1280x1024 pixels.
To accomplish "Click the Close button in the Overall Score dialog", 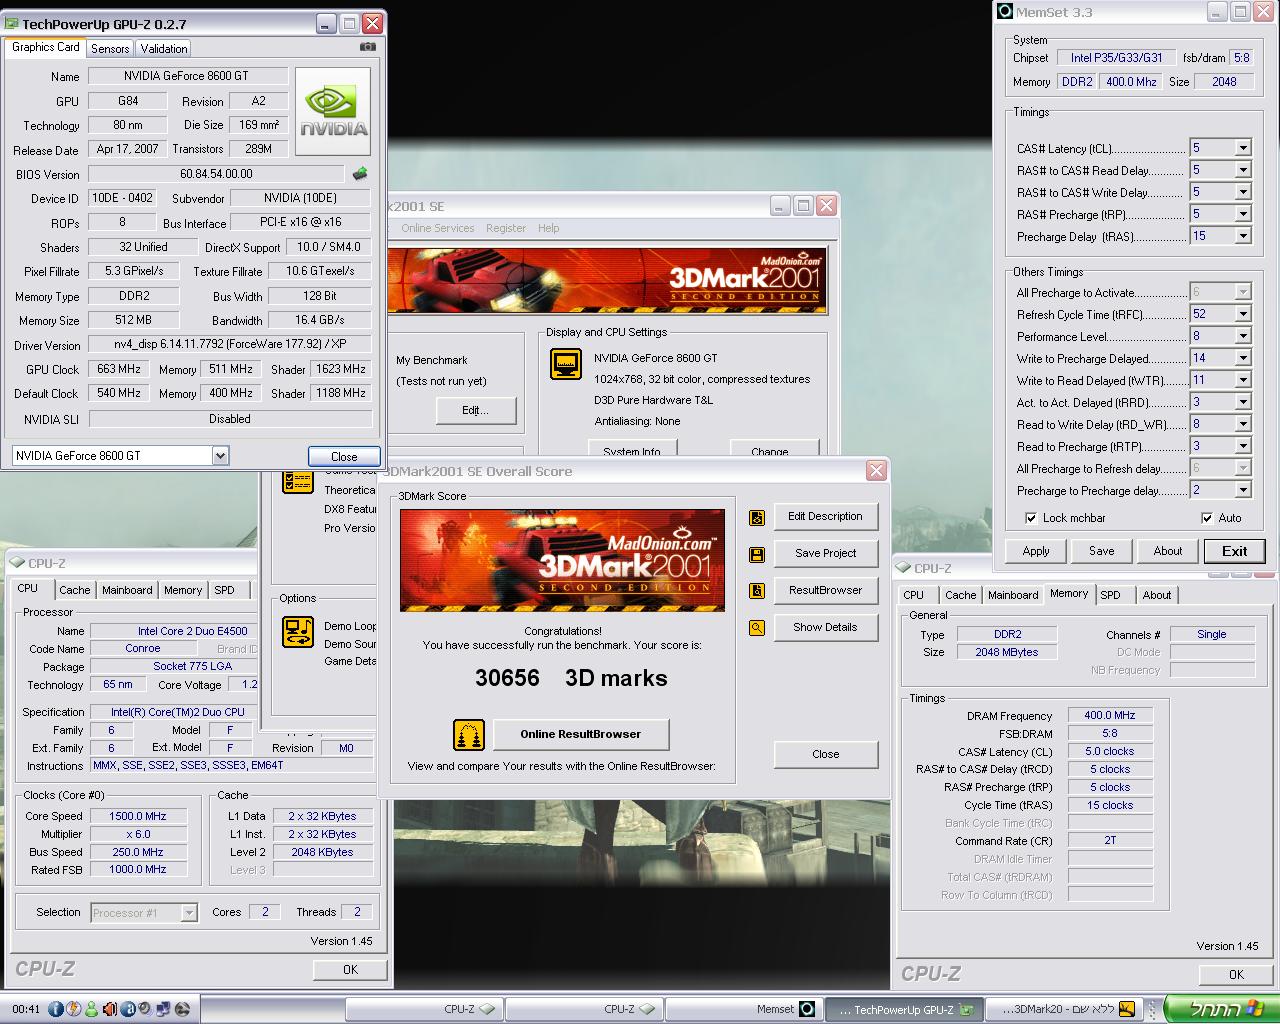I will click(x=826, y=754).
